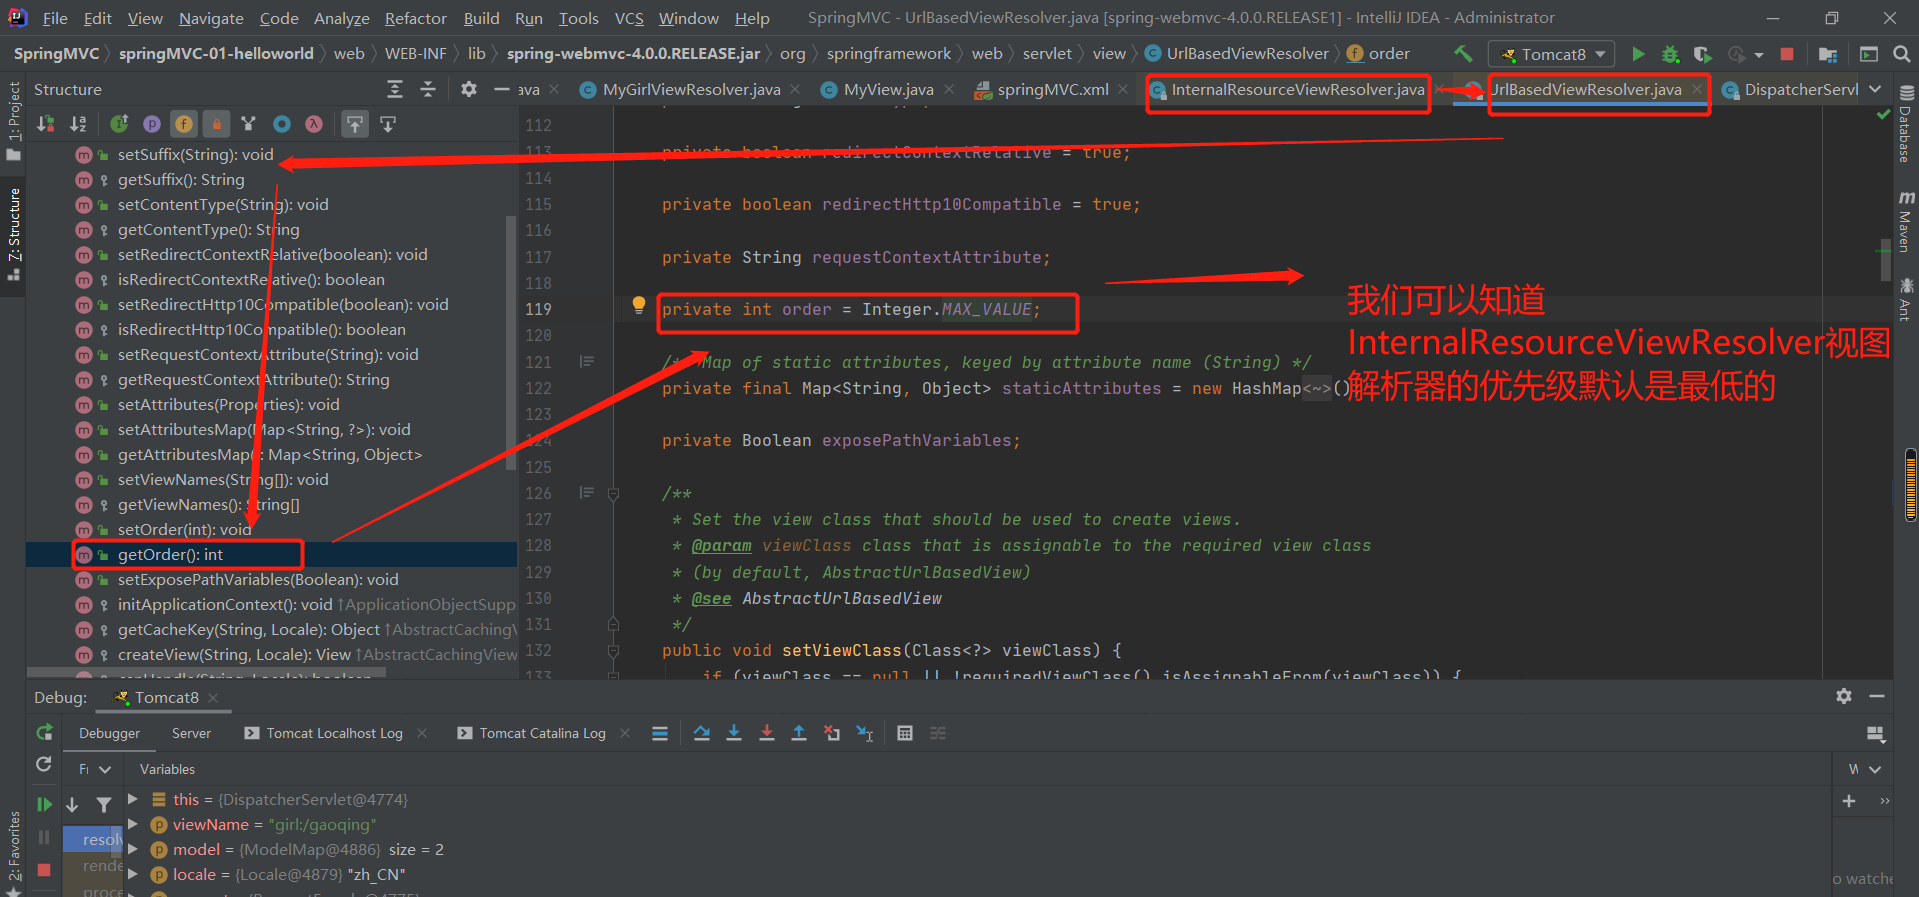
Task: Click the Step Out debugger icon
Action: coord(799,733)
